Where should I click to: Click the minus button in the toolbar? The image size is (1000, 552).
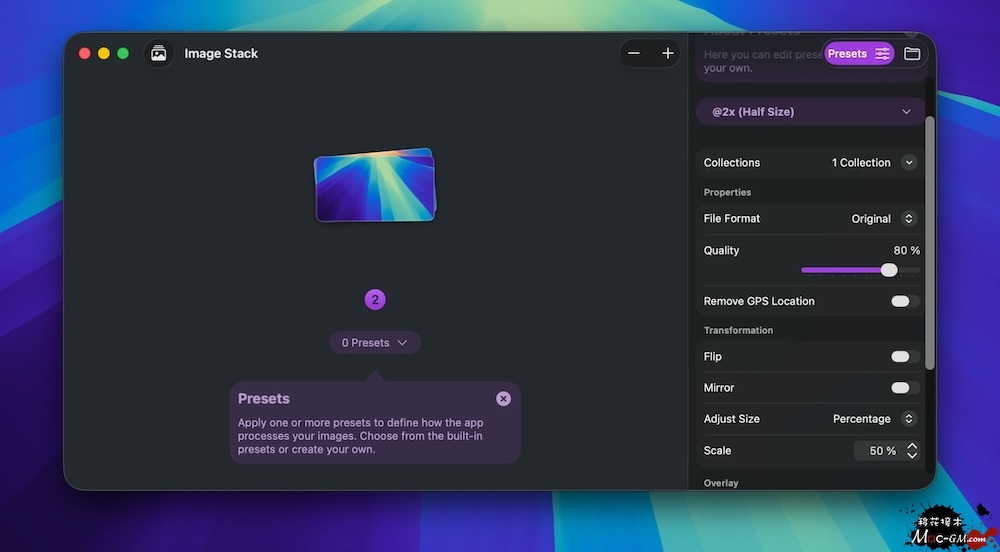pos(634,54)
